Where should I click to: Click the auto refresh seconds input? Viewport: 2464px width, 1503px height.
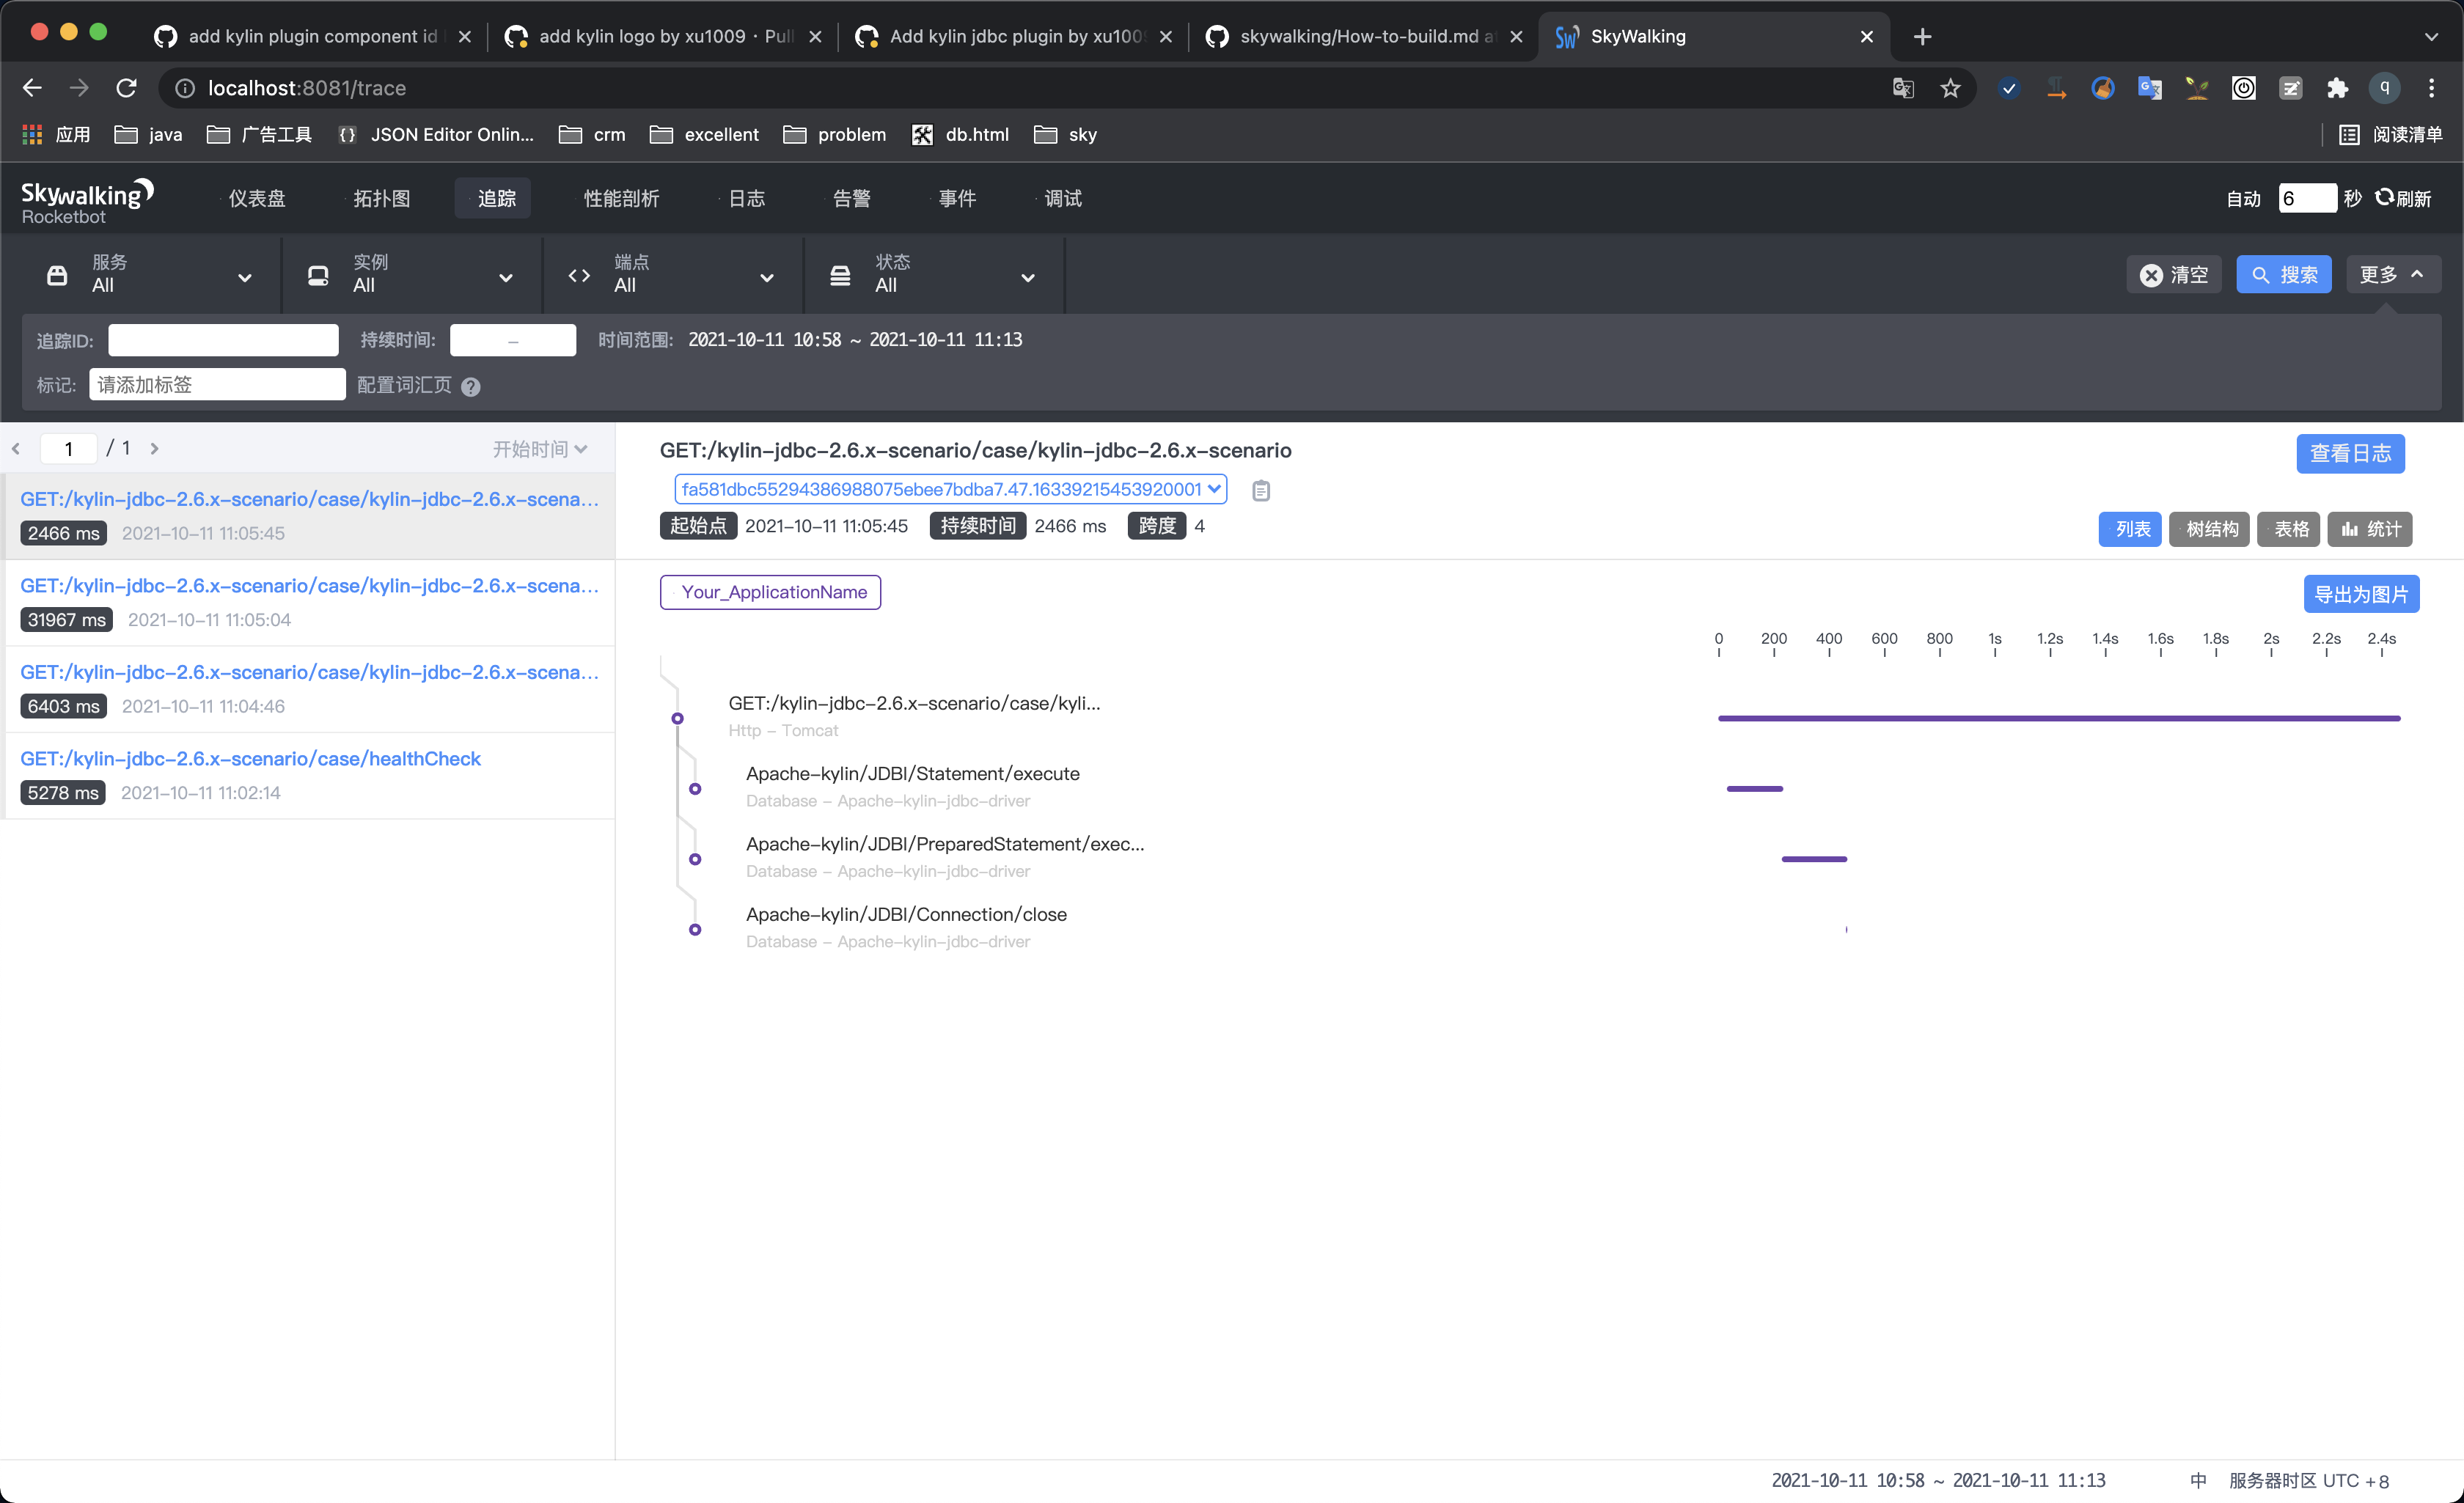coord(2307,199)
